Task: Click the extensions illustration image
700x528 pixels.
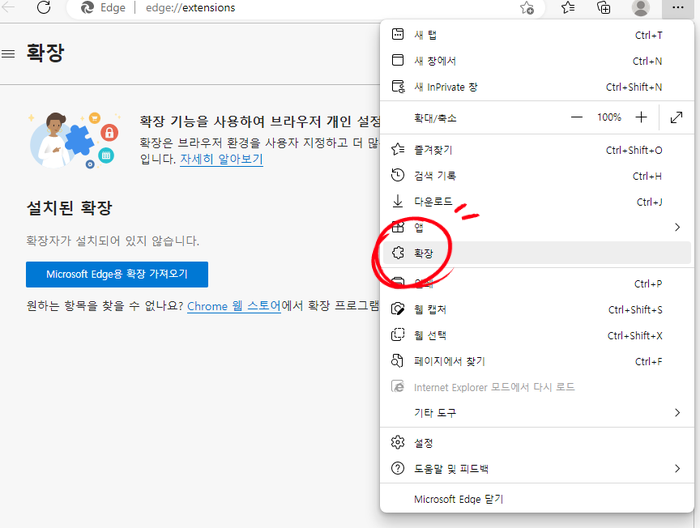Action: (x=75, y=140)
